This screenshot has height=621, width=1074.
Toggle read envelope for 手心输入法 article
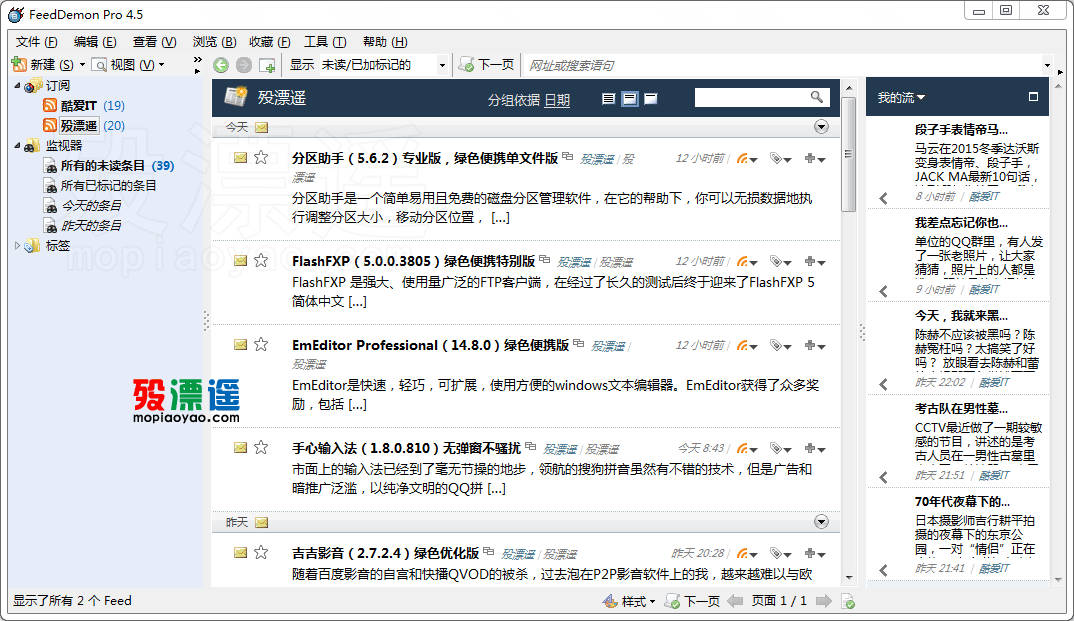click(240, 447)
